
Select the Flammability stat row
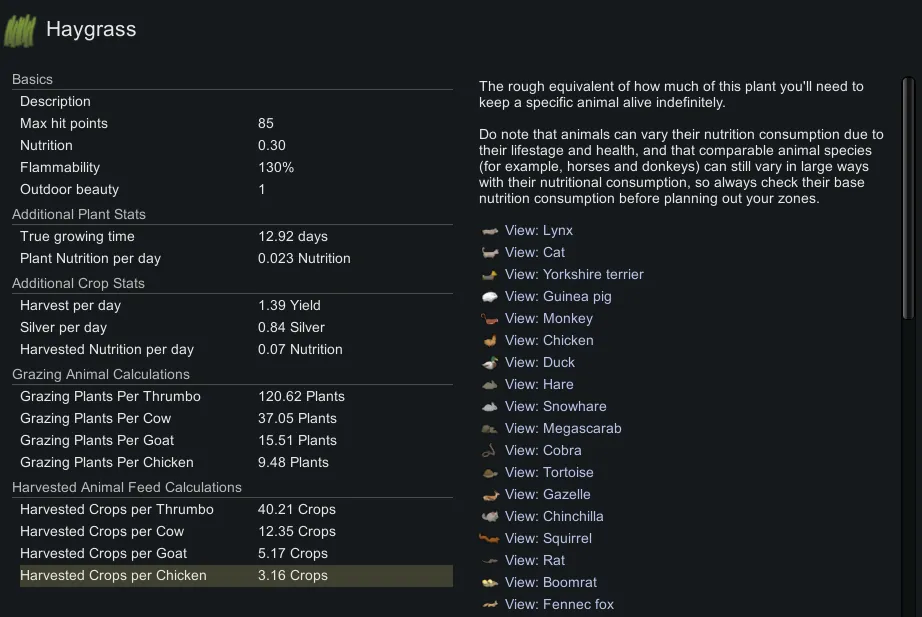pos(235,168)
